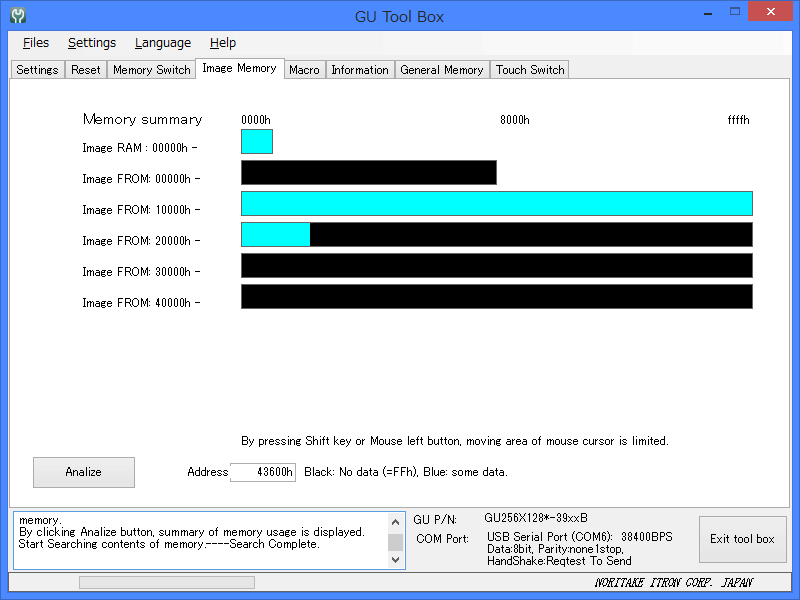
Task: Switch to the General Memory tab
Action: (441, 70)
